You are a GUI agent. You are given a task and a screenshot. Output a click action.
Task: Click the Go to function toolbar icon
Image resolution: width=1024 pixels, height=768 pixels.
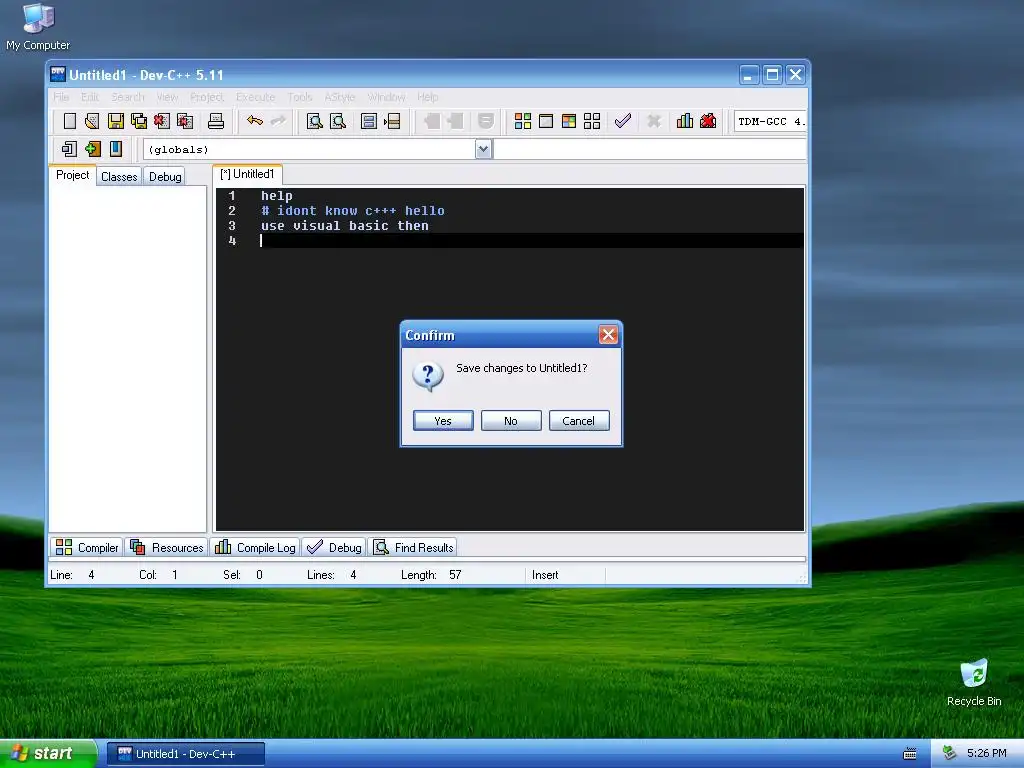coord(369,121)
